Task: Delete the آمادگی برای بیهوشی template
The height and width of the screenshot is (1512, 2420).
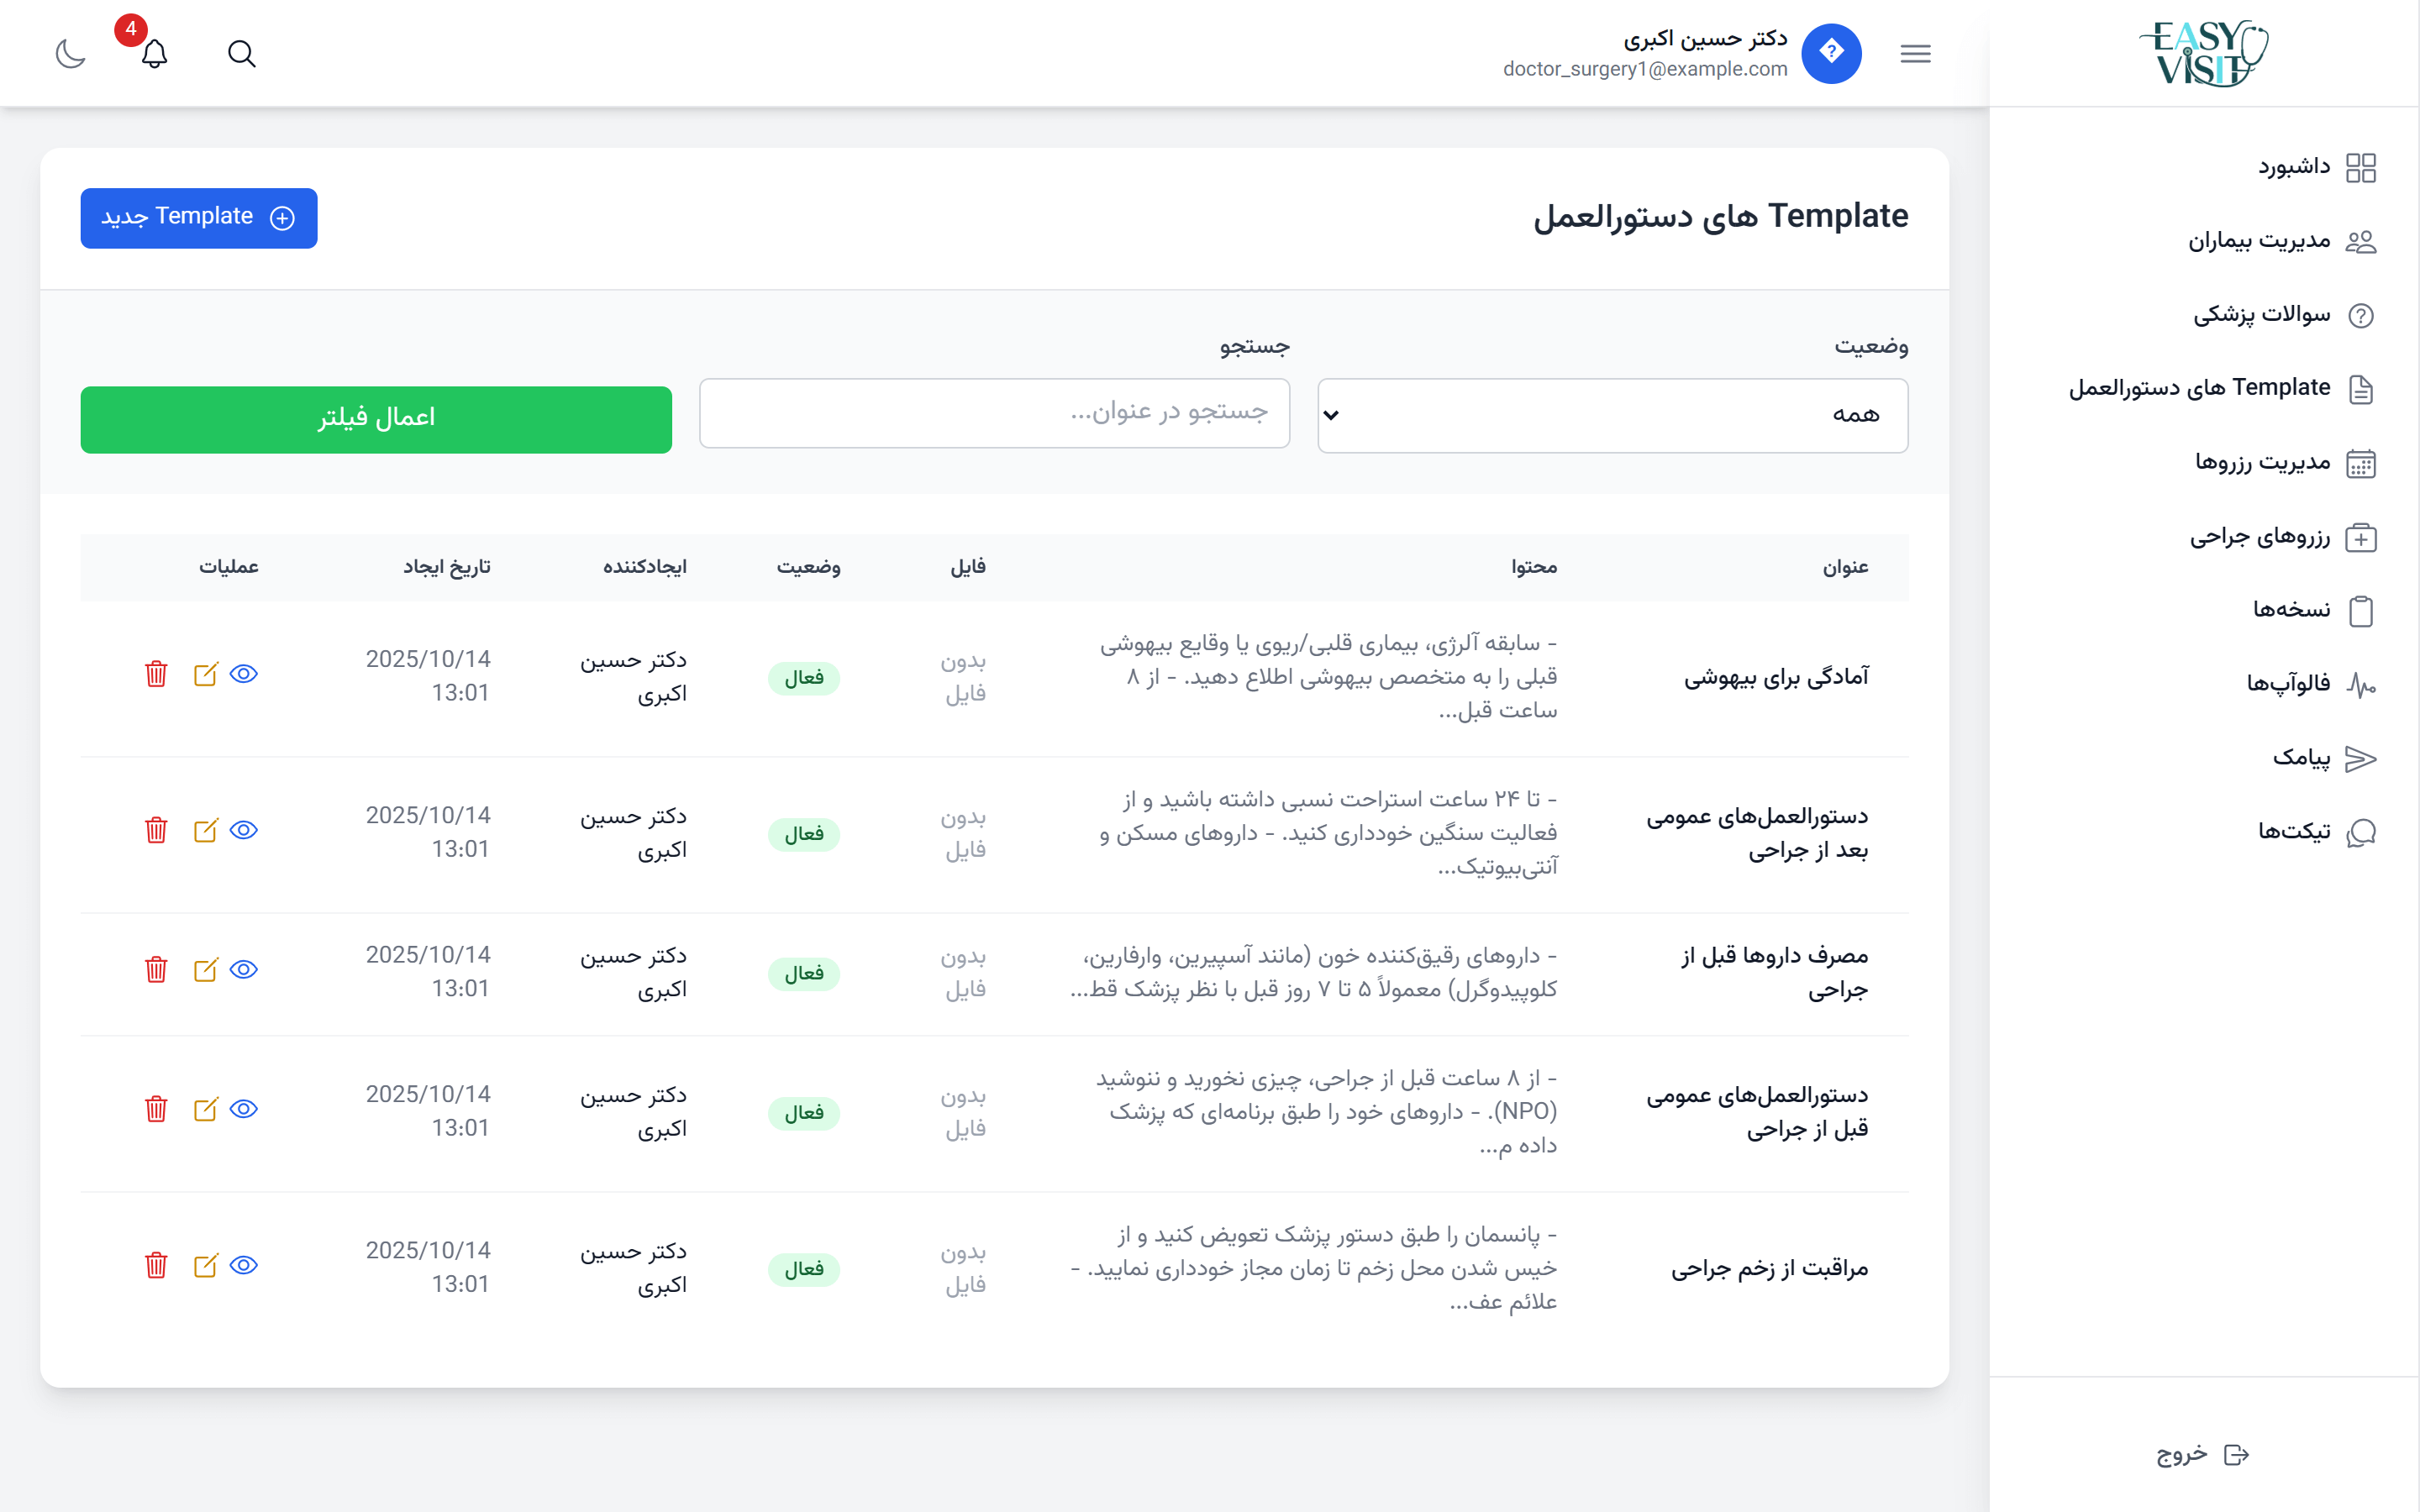Action: coord(156,674)
